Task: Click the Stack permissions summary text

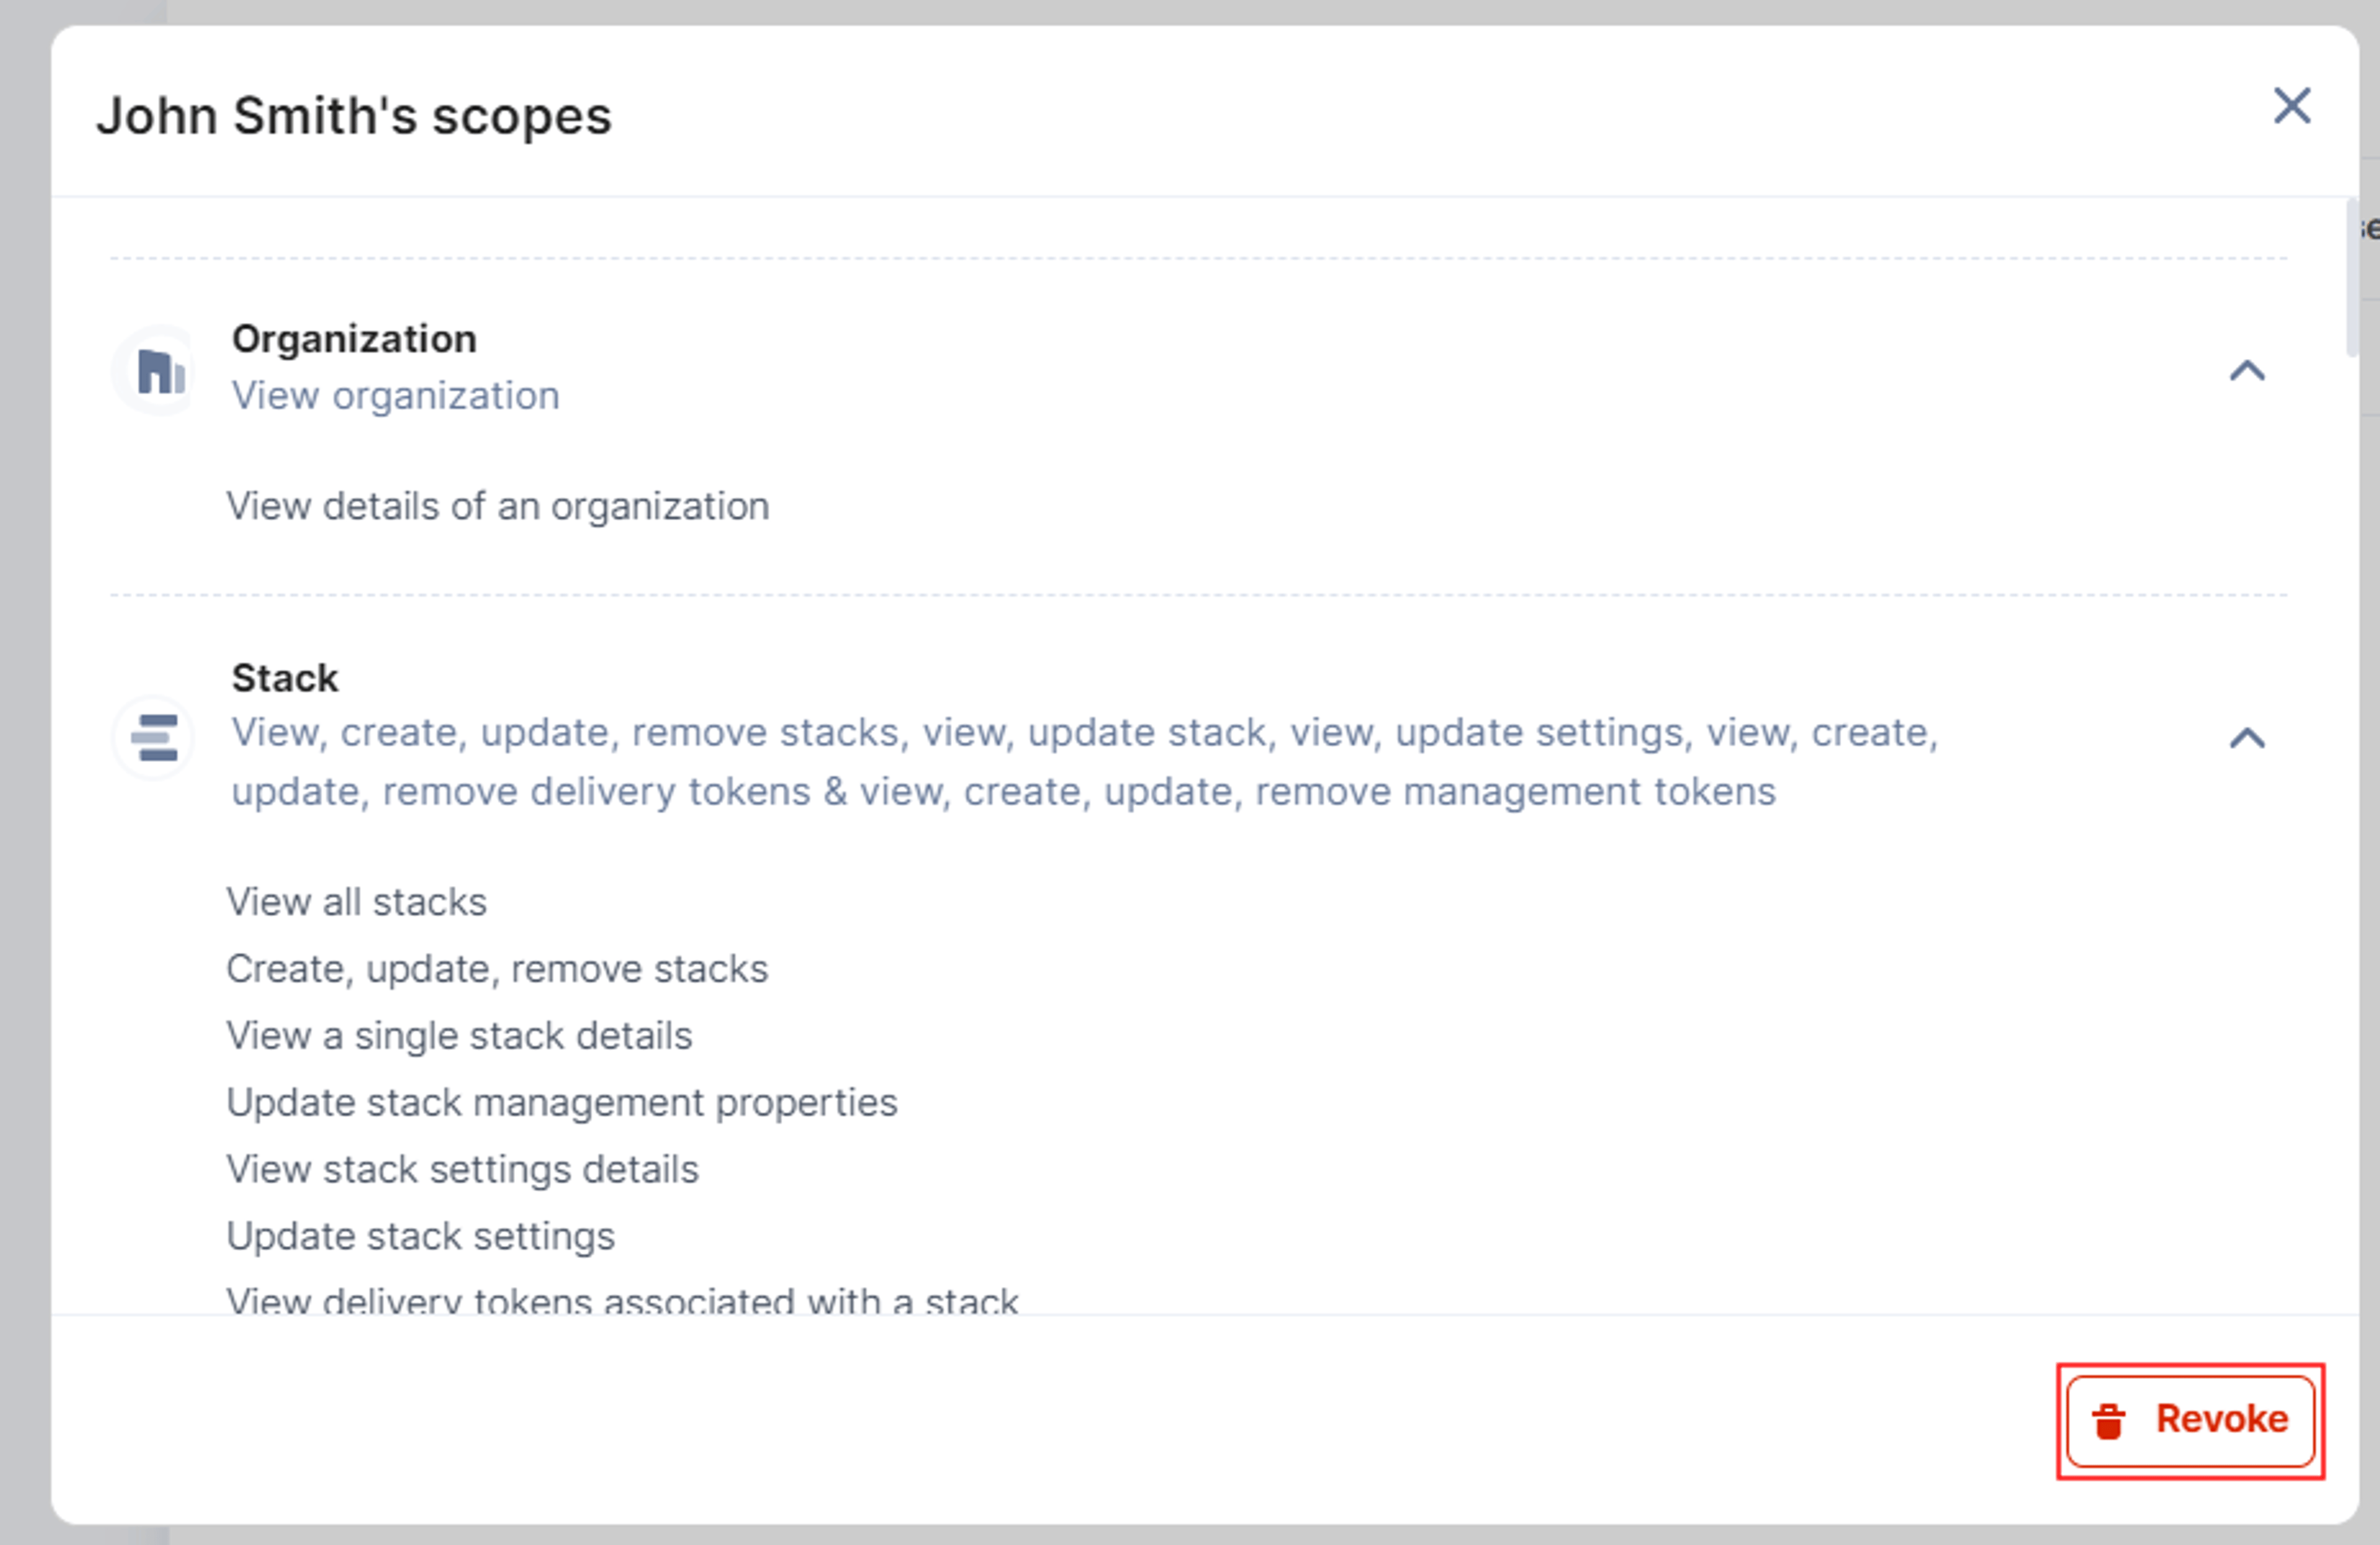Action: point(1085,762)
